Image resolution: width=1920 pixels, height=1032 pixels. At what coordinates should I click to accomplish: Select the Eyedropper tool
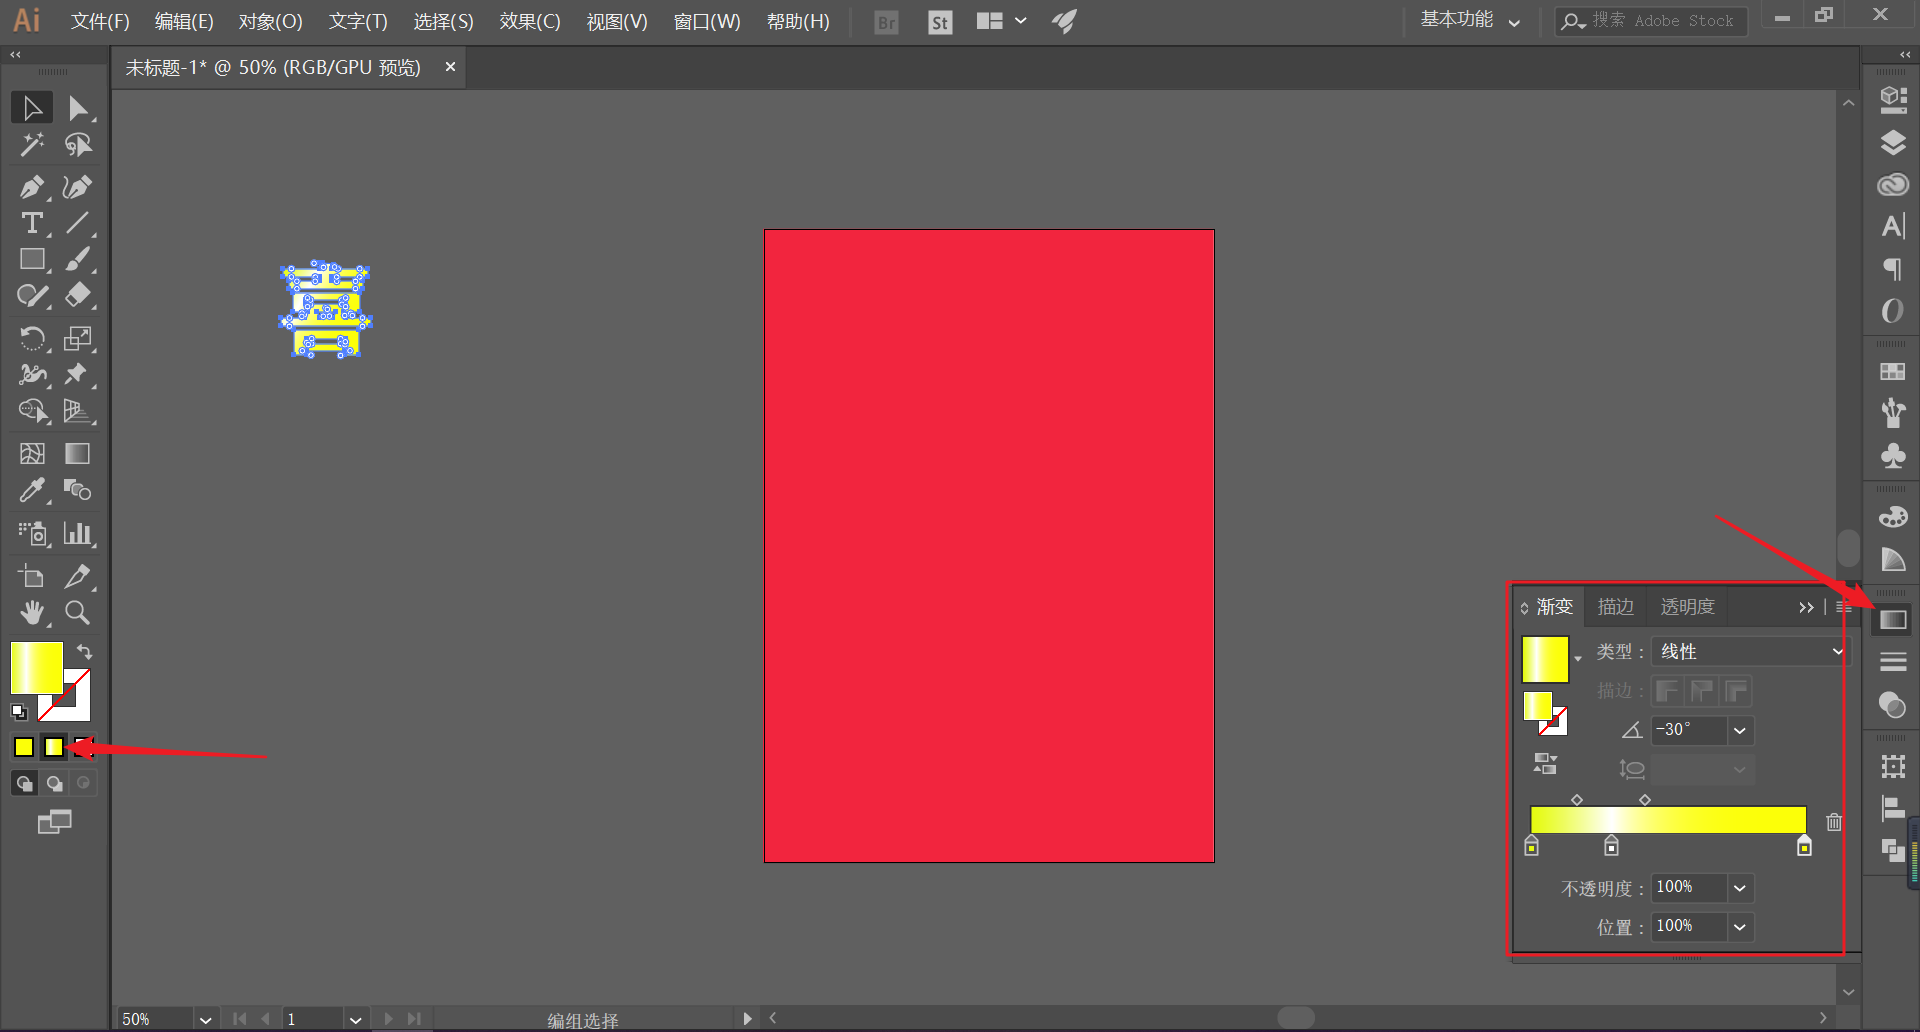(x=32, y=490)
